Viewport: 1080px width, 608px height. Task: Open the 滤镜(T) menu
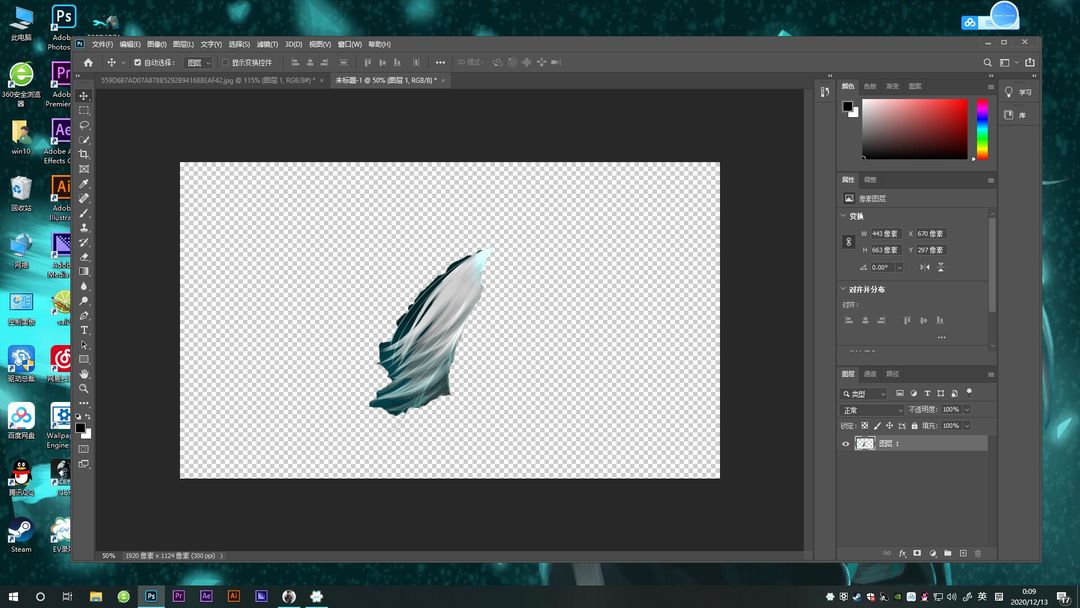[267, 44]
